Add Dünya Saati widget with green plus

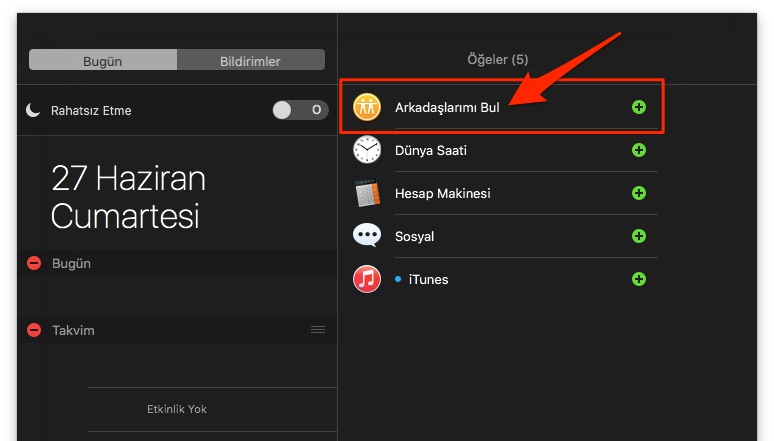point(639,150)
